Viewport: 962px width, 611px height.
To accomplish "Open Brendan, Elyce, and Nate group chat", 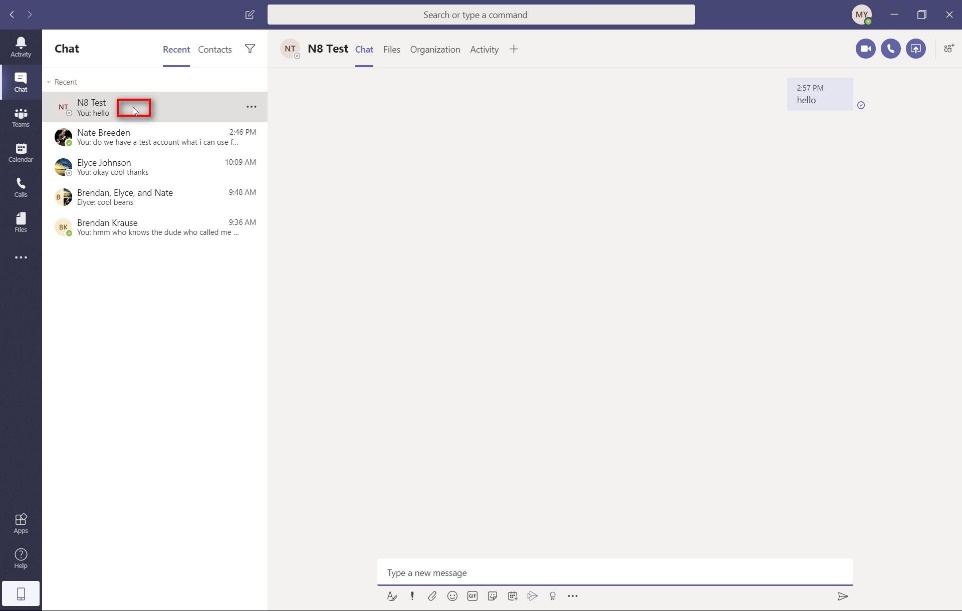I will tap(155, 197).
